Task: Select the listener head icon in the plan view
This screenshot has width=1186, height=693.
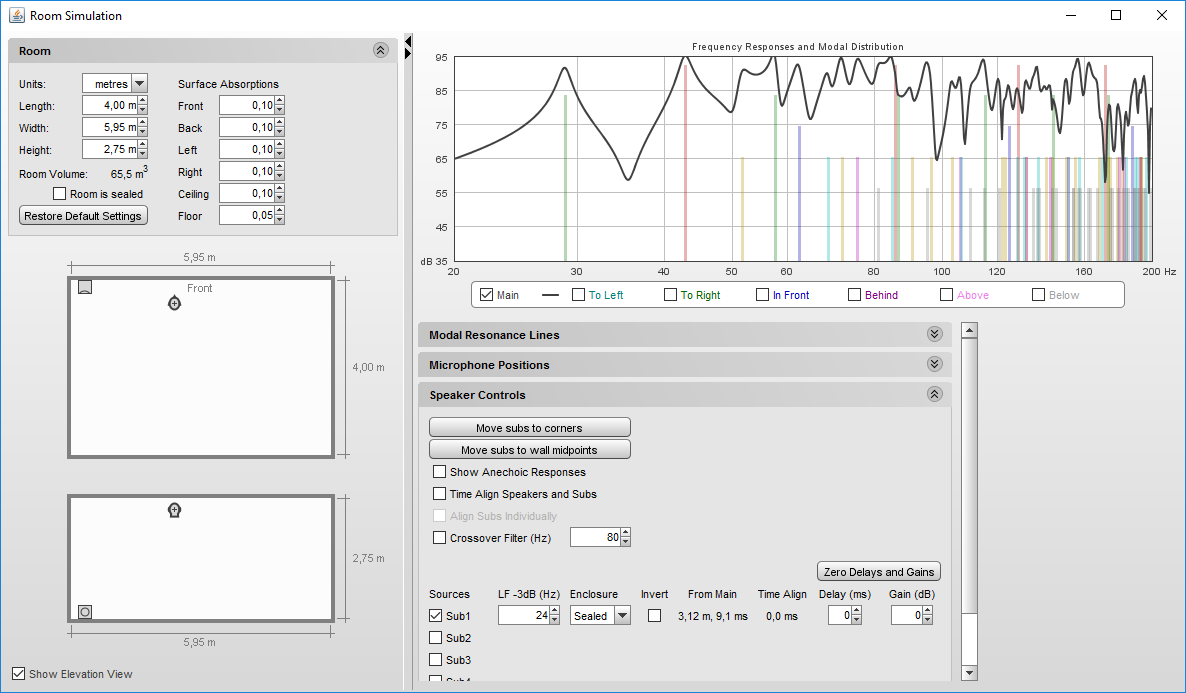Action: 174,303
